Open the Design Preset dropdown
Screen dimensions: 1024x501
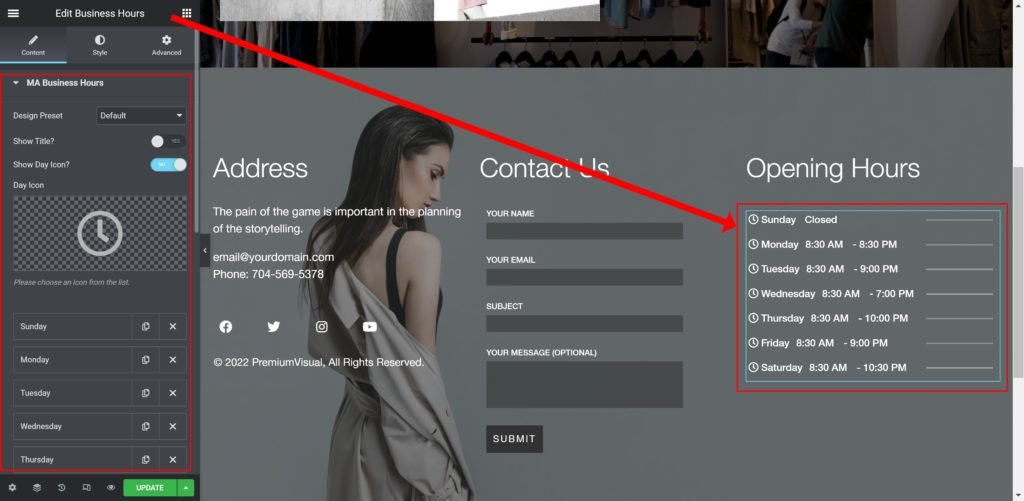tap(141, 116)
